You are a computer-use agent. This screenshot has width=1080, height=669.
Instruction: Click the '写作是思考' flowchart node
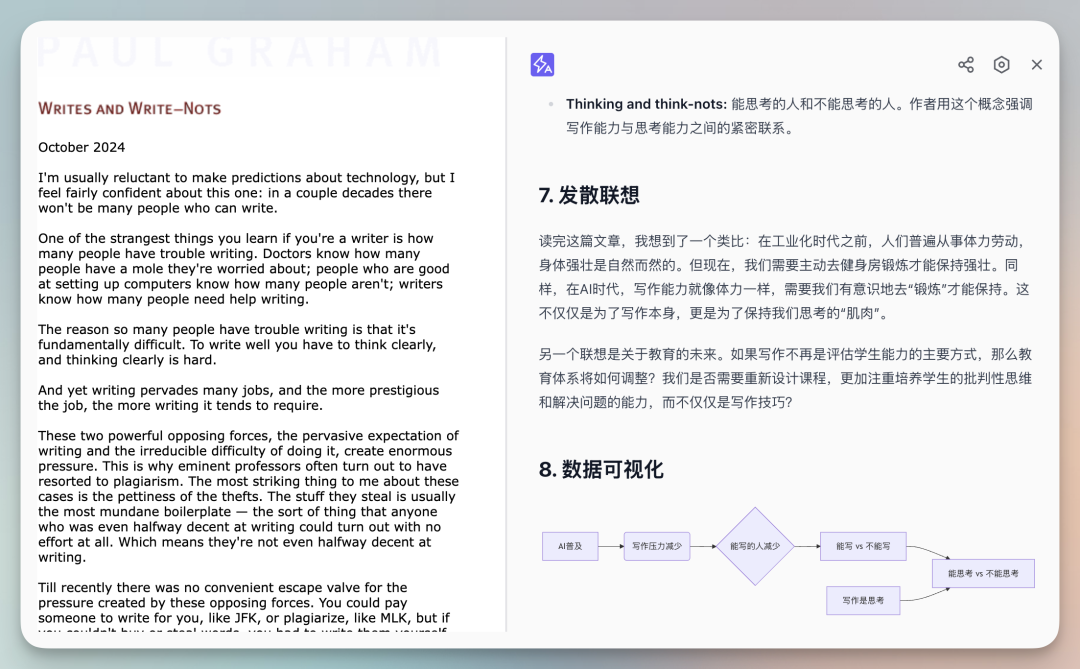tap(863, 600)
